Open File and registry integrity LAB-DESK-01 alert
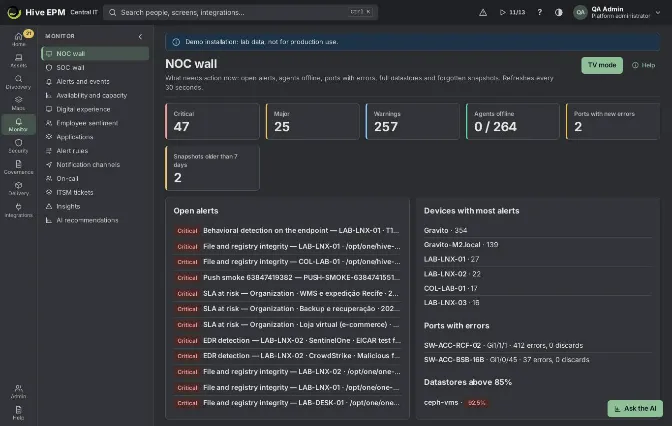The height and width of the screenshot is (426, 672). pyautogui.click(x=287, y=403)
